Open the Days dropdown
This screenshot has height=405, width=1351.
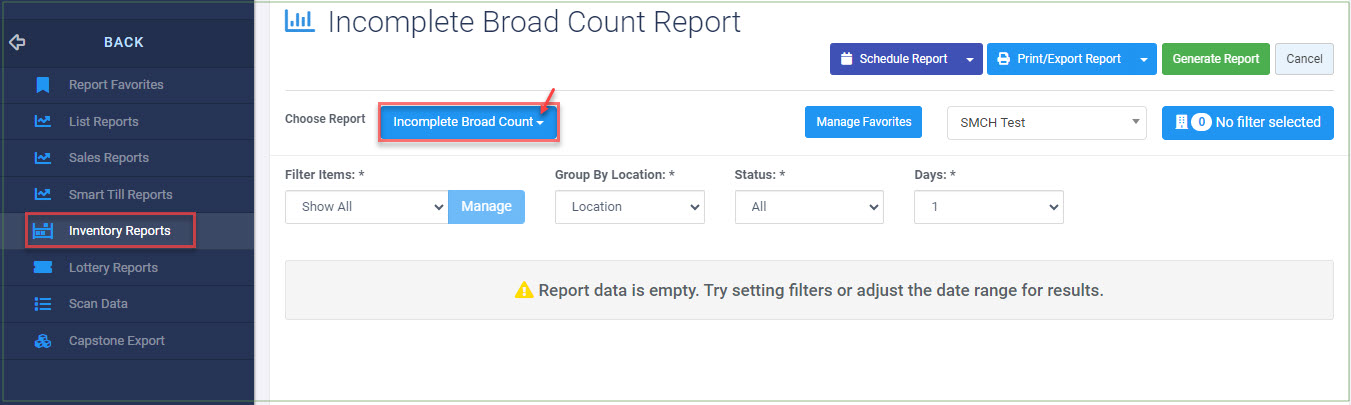tap(989, 207)
